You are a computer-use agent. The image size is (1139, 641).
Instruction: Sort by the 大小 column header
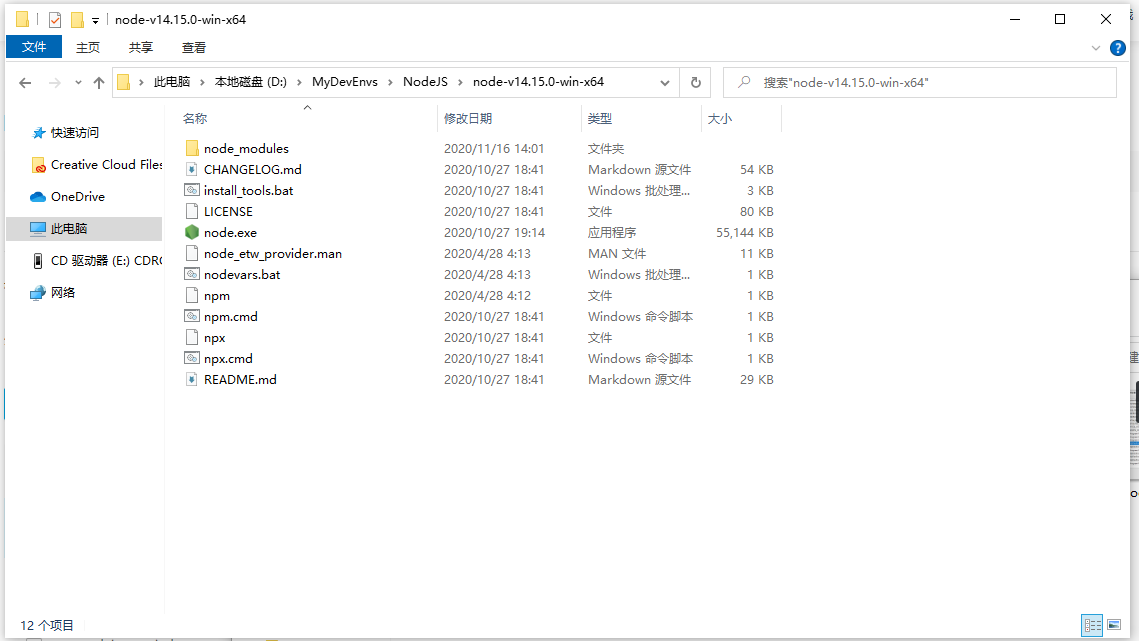[x=720, y=118]
